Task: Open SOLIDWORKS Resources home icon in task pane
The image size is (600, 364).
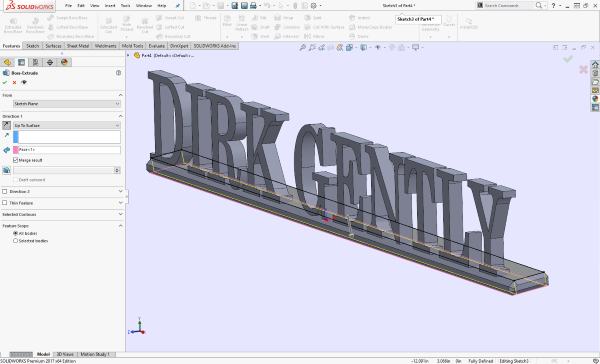Action: 595,64
